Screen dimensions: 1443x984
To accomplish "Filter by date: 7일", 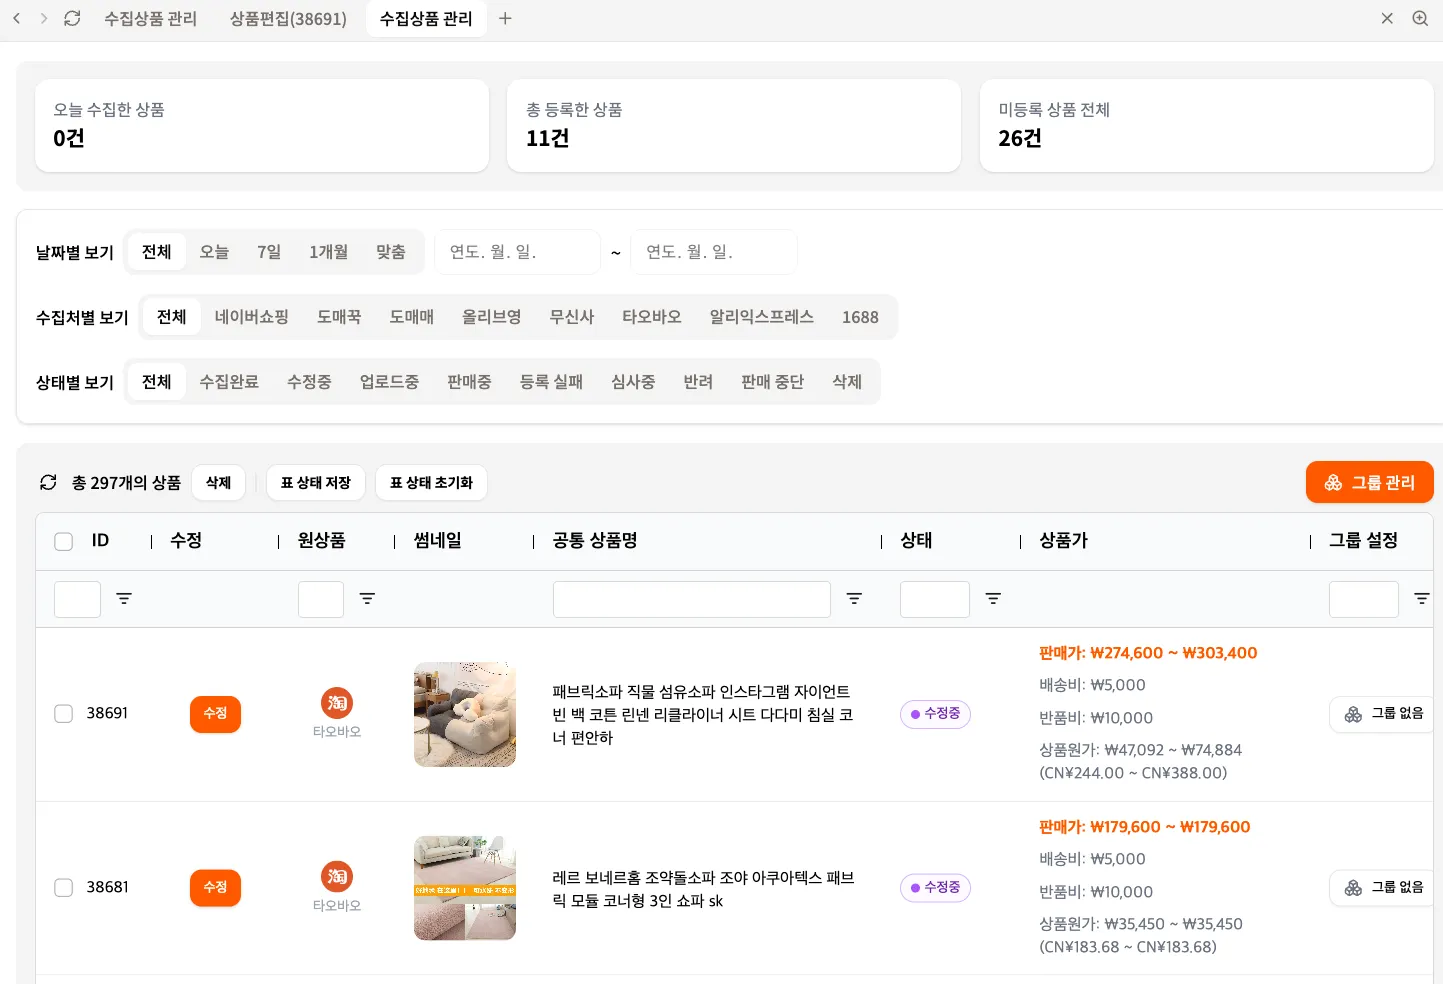I will coord(269,252).
